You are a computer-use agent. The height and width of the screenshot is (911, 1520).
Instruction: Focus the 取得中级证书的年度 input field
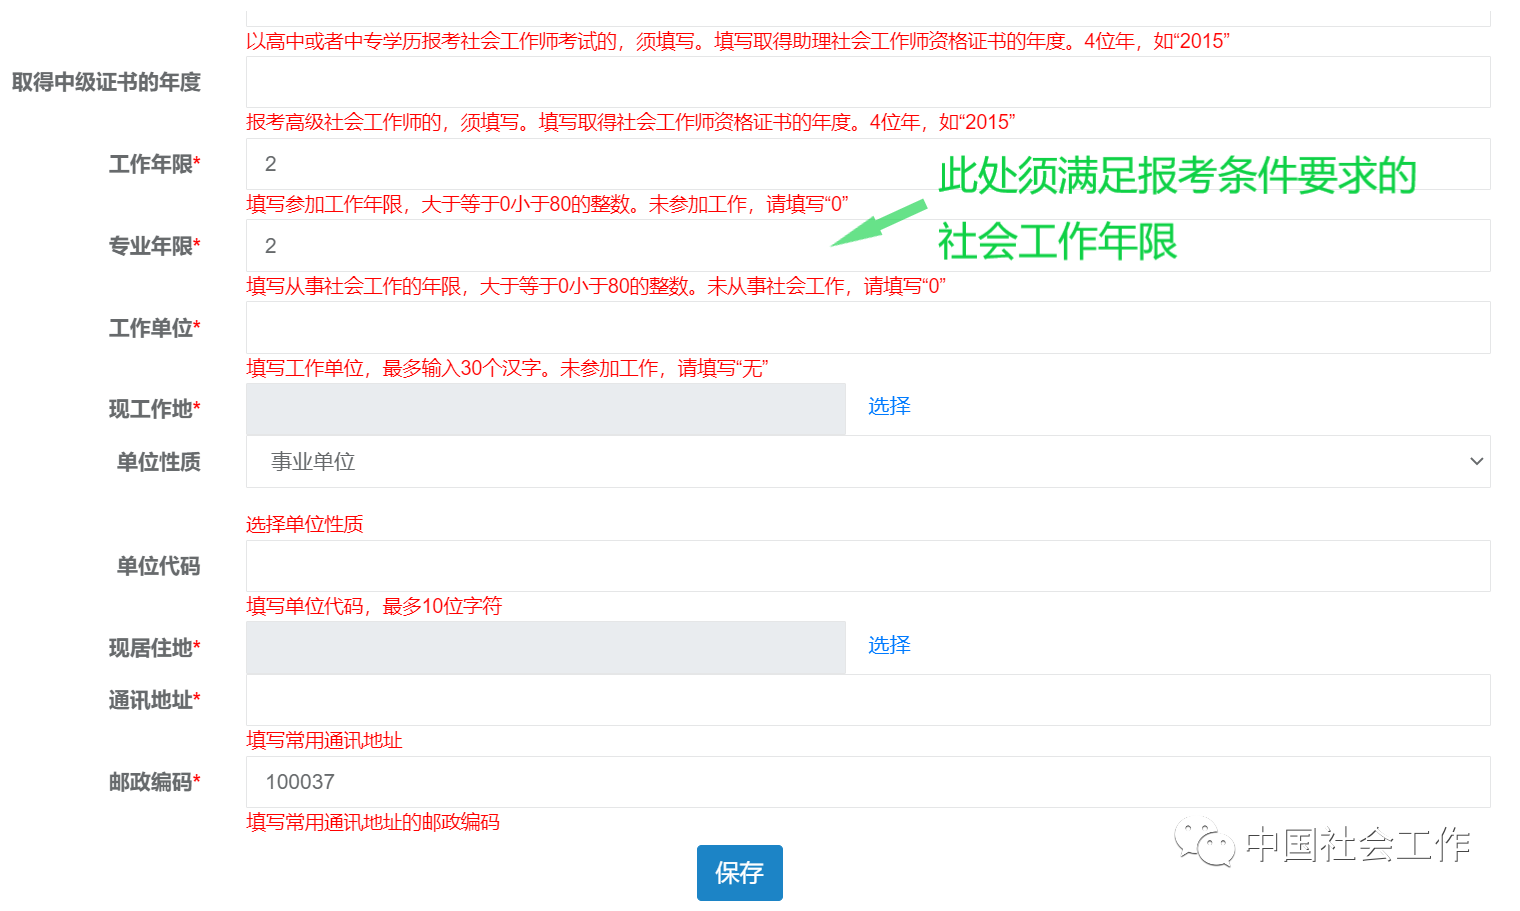[867, 82]
